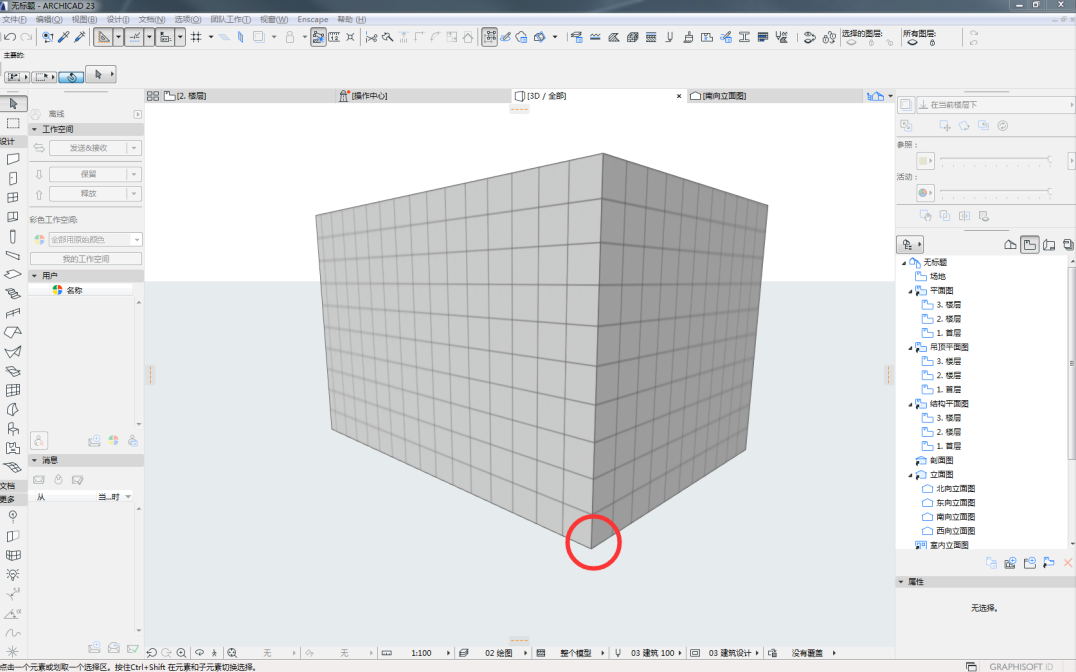Select the Marquee tool in the toolbox

click(13, 124)
